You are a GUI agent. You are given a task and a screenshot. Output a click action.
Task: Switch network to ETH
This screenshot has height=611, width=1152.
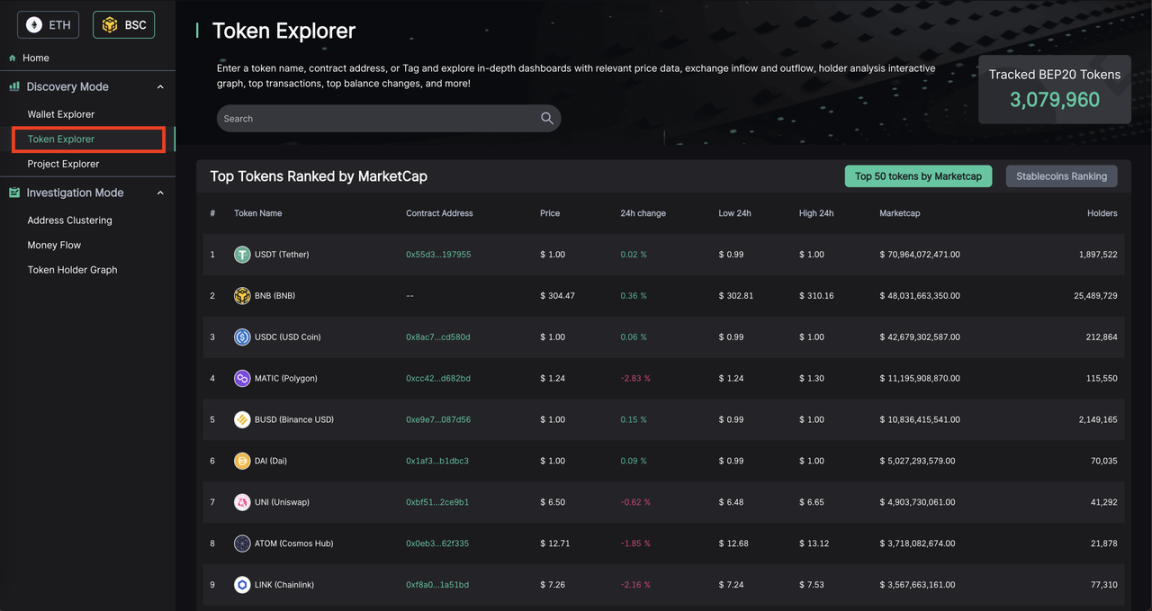(48, 25)
